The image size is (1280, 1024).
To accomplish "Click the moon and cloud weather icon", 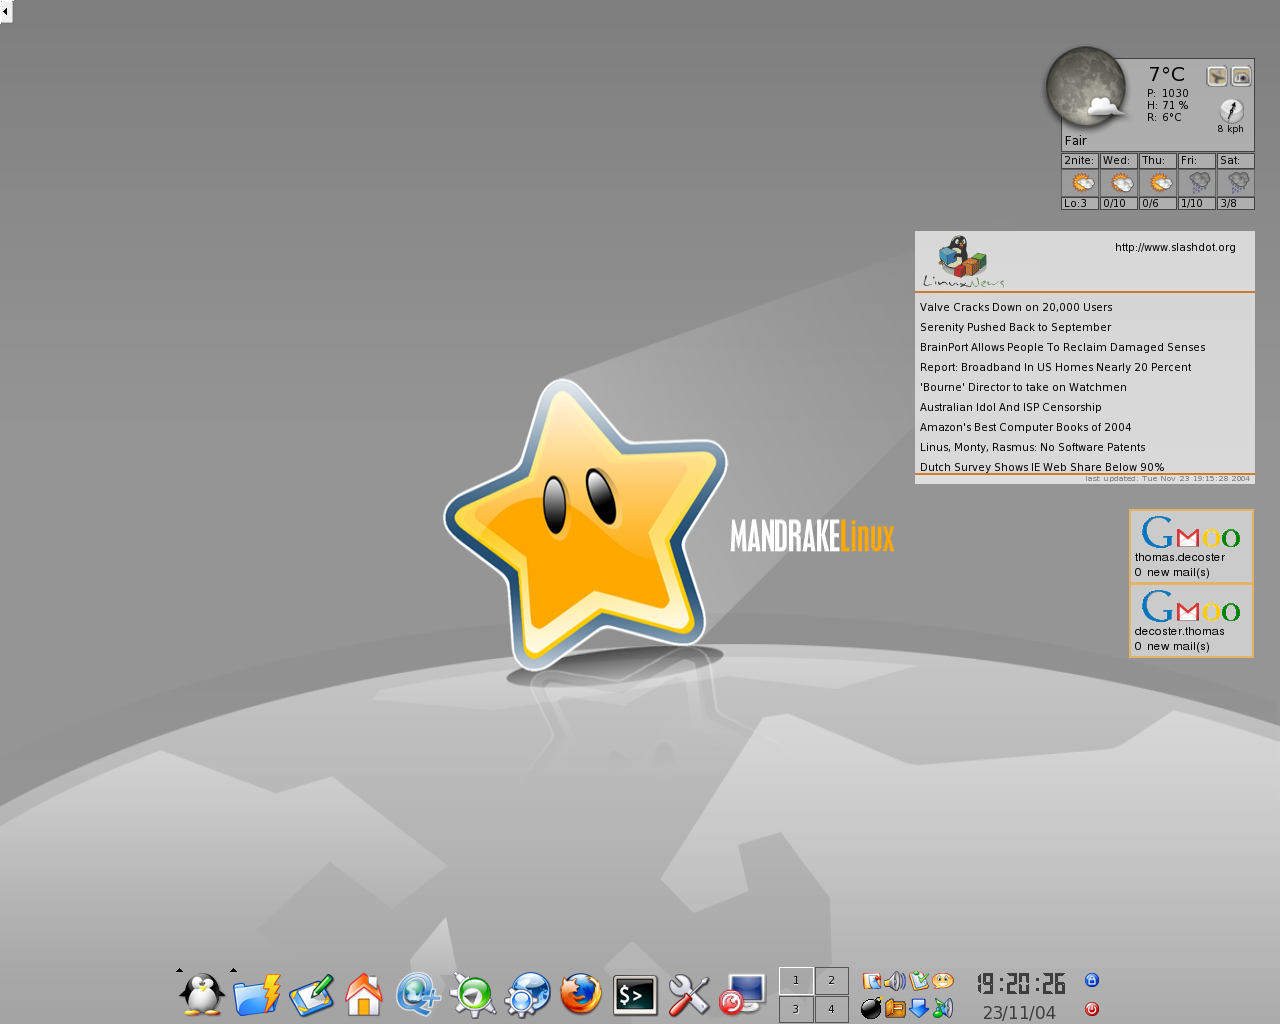I will tap(1087, 88).
